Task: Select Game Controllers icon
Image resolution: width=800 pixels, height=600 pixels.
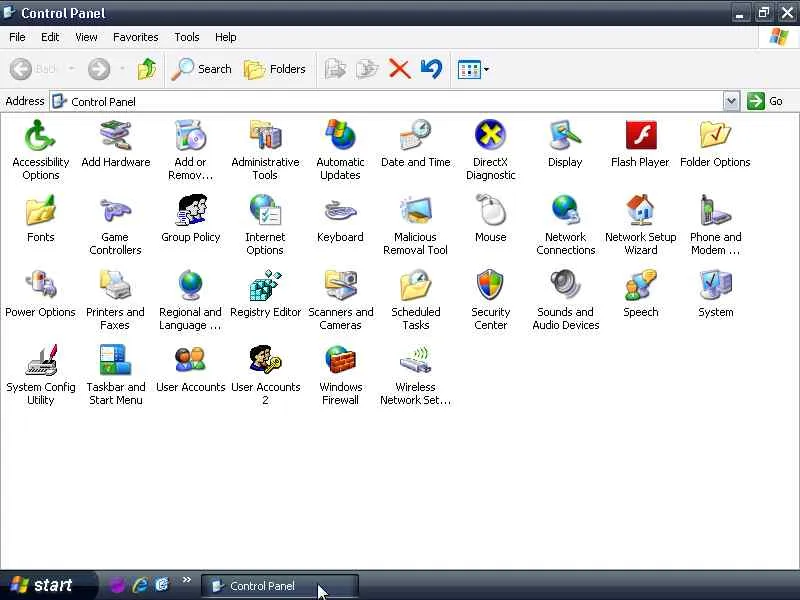Action: coord(115,210)
